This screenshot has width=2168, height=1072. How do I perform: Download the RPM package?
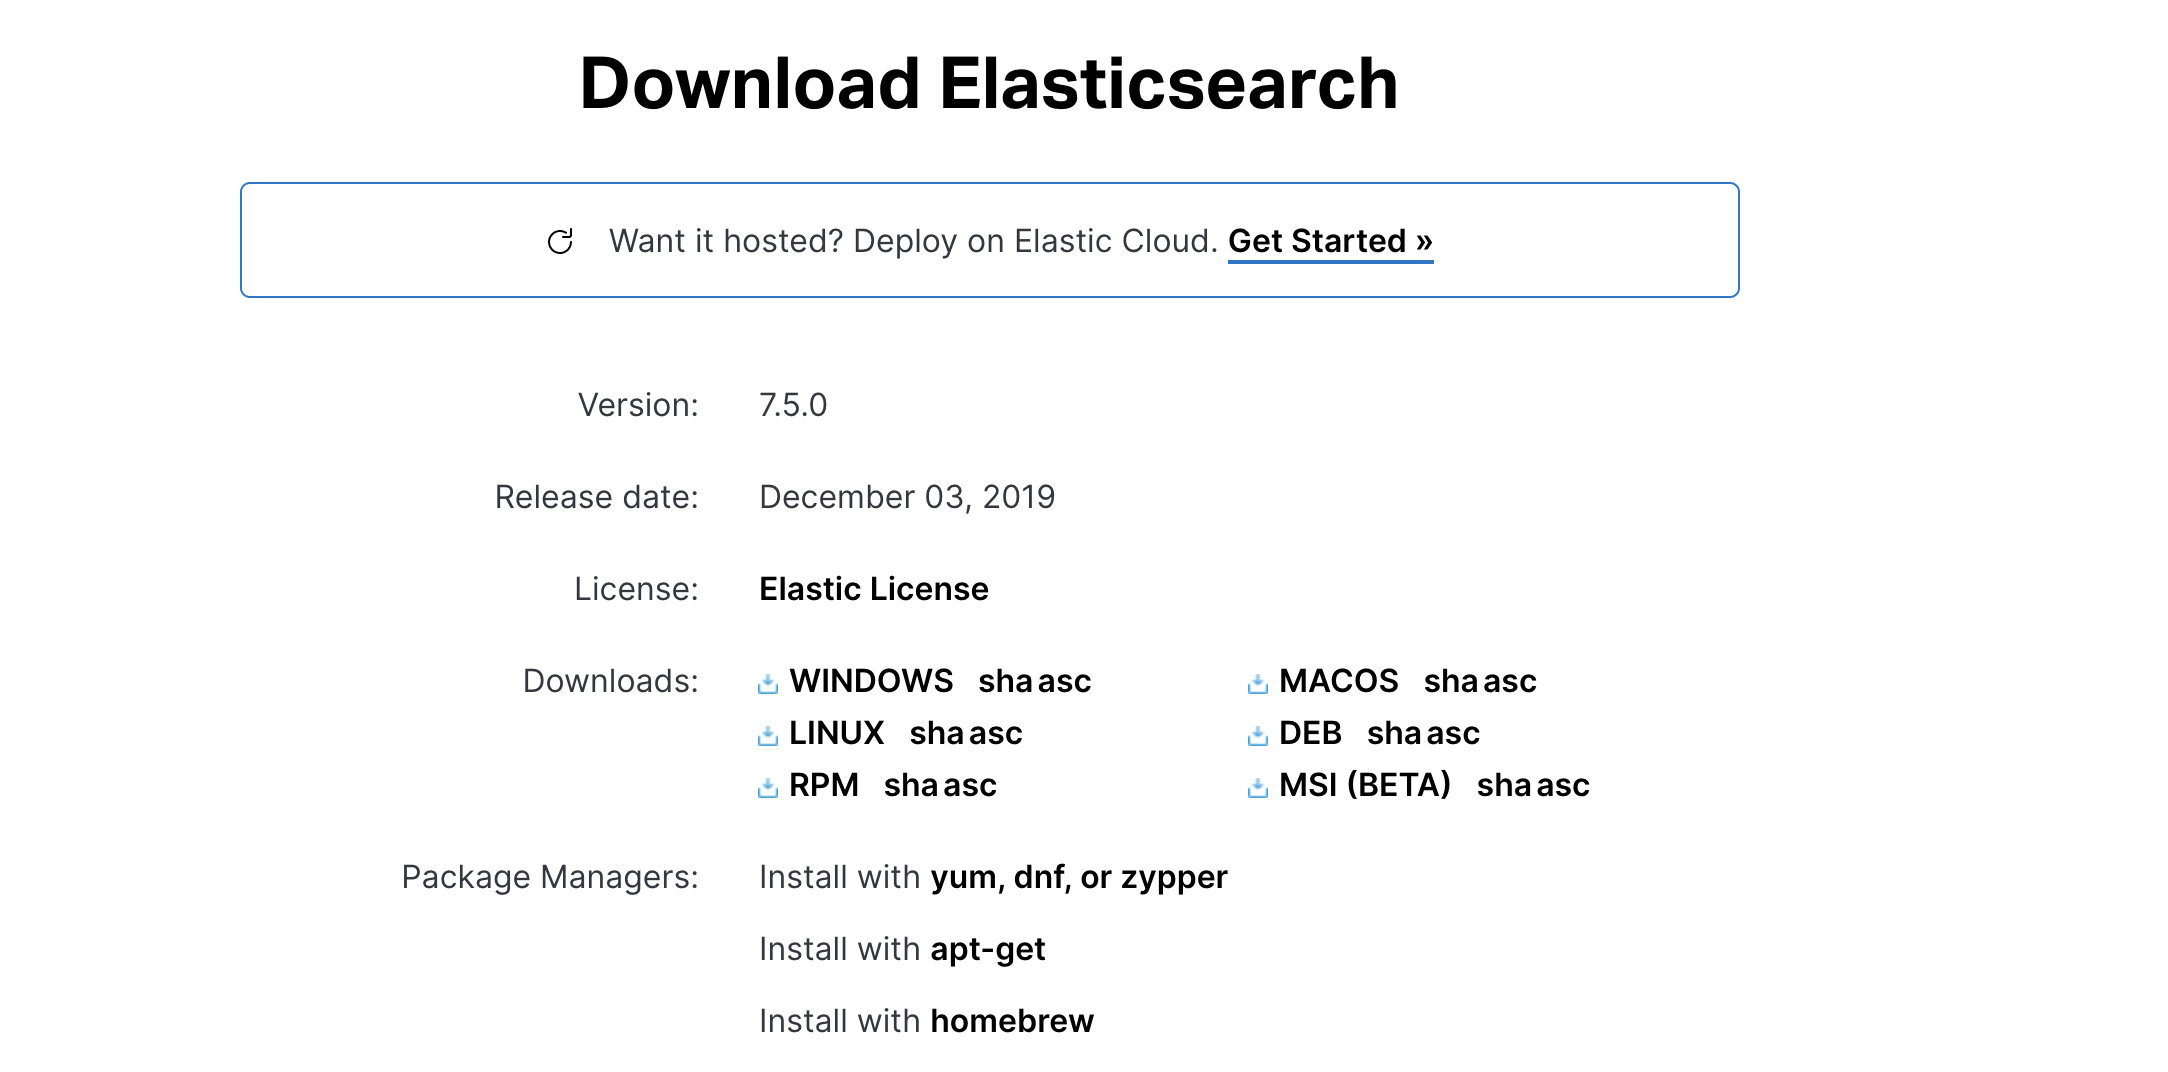point(824,785)
